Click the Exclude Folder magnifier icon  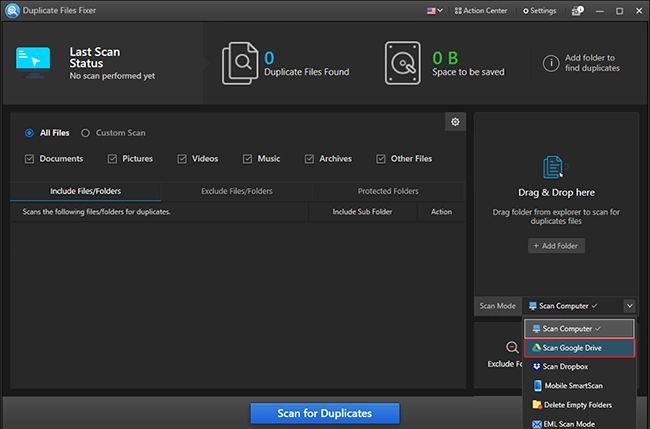pos(512,347)
